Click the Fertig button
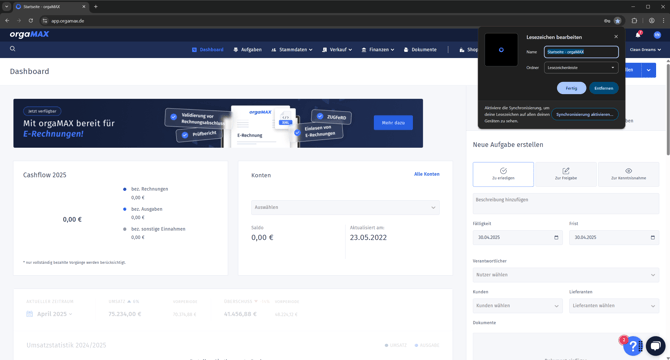The height and width of the screenshot is (360, 670). tap(571, 88)
